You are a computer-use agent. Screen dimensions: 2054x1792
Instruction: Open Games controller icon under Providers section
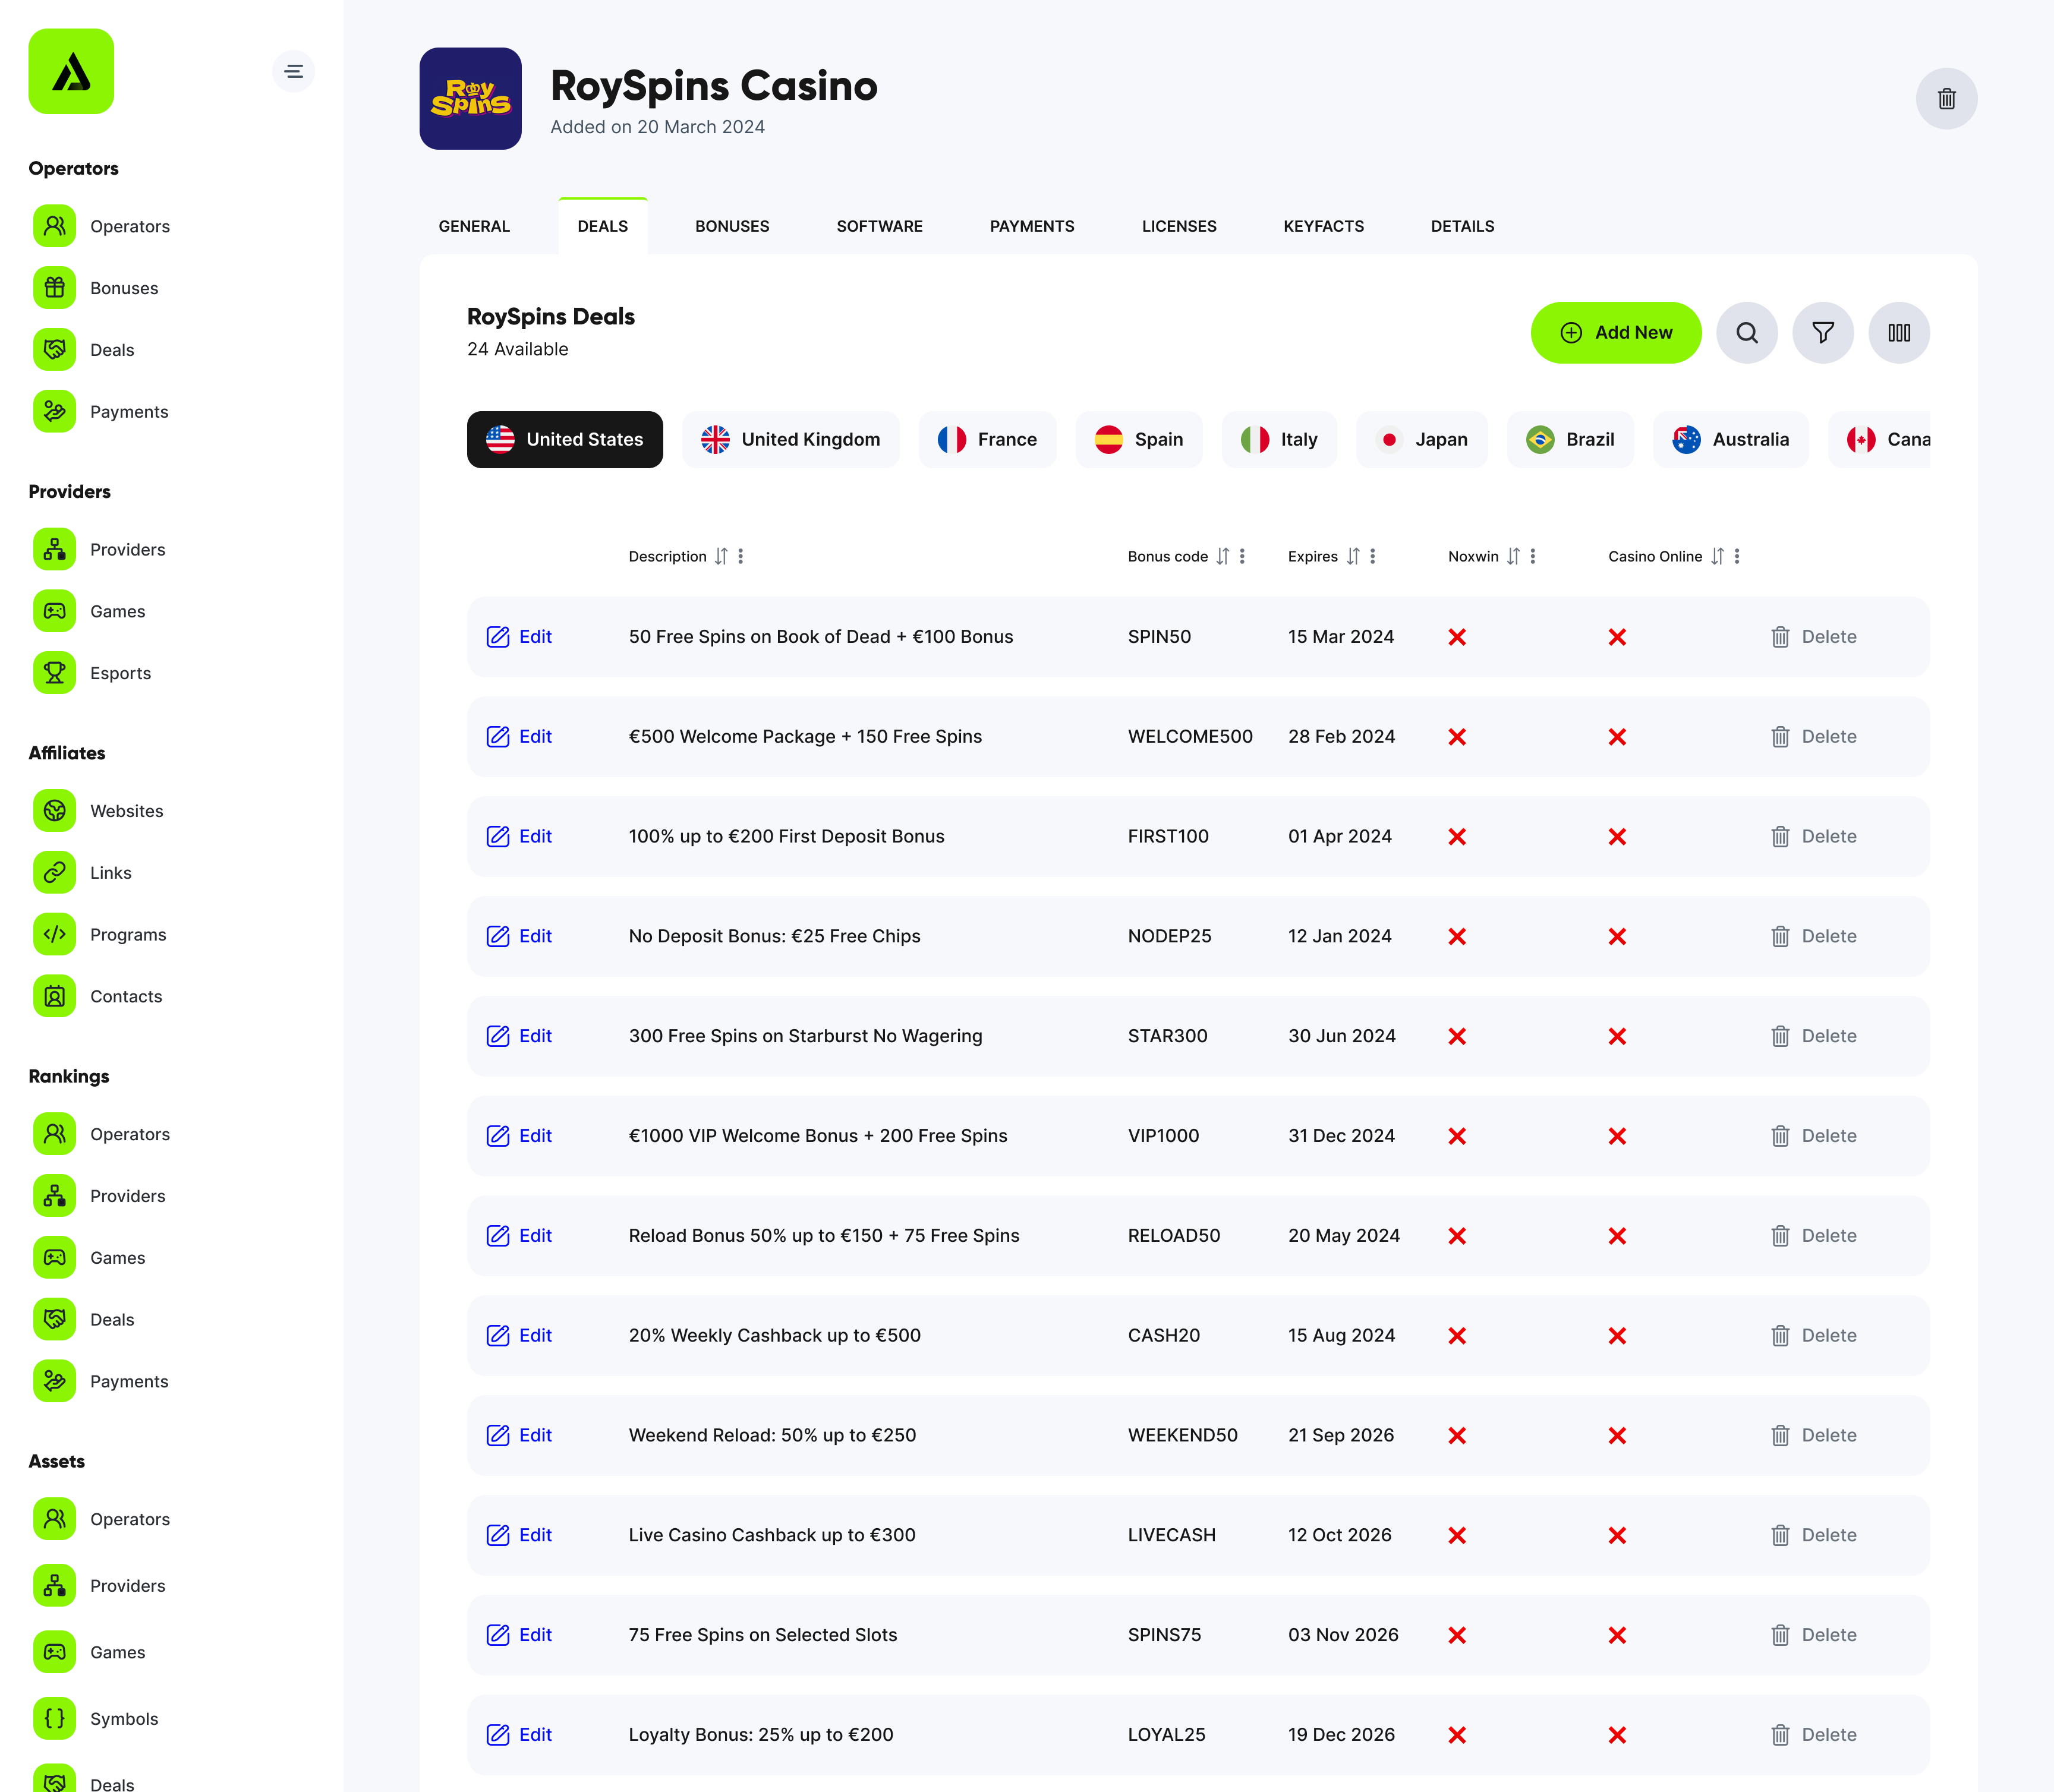coord(54,611)
